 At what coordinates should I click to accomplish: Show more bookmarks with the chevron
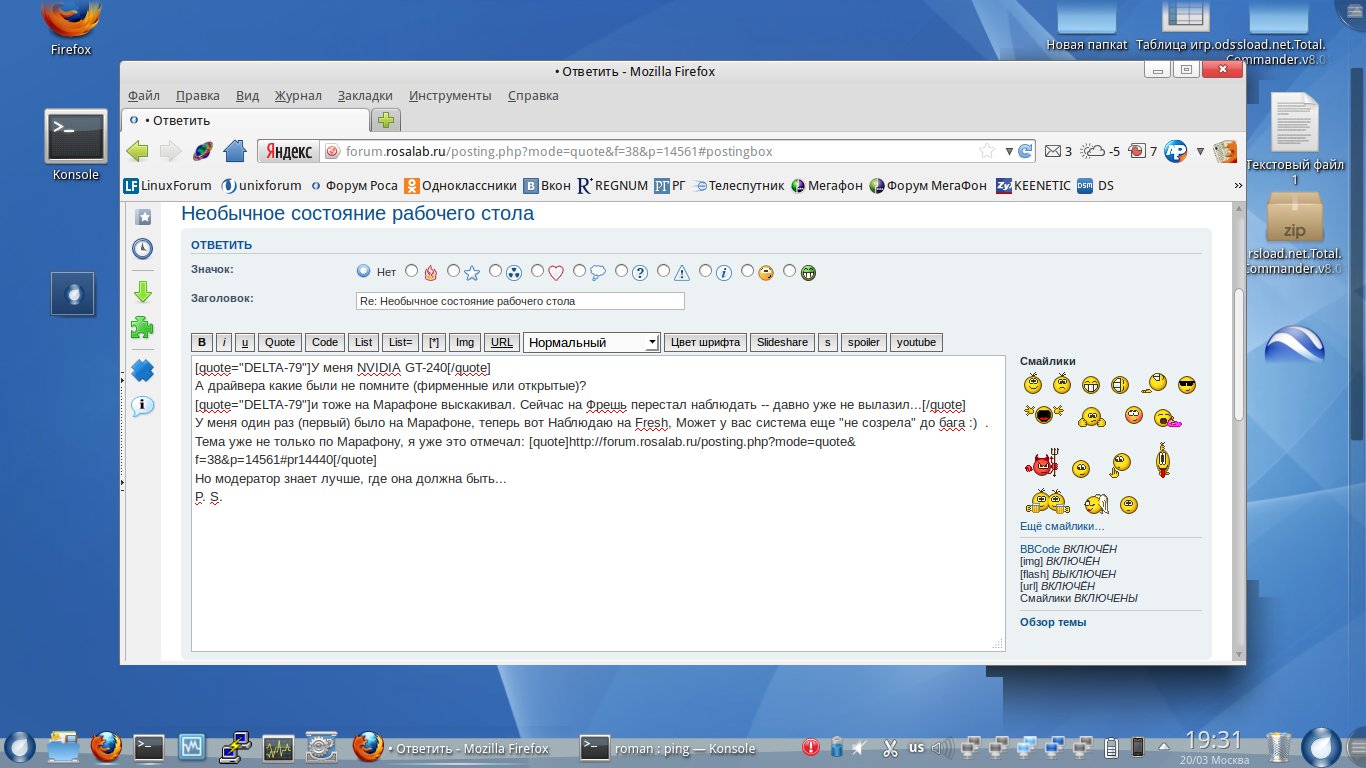[1238, 185]
